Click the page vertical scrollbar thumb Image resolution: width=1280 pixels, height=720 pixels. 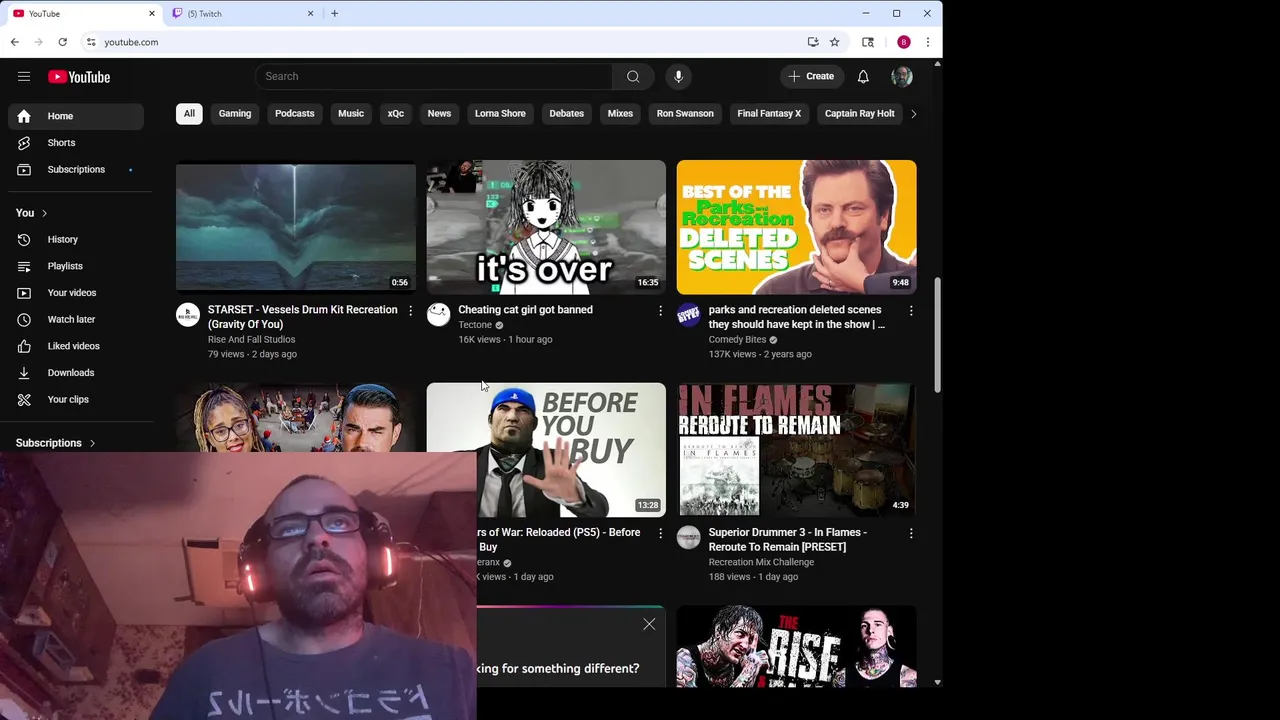coord(937,335)
